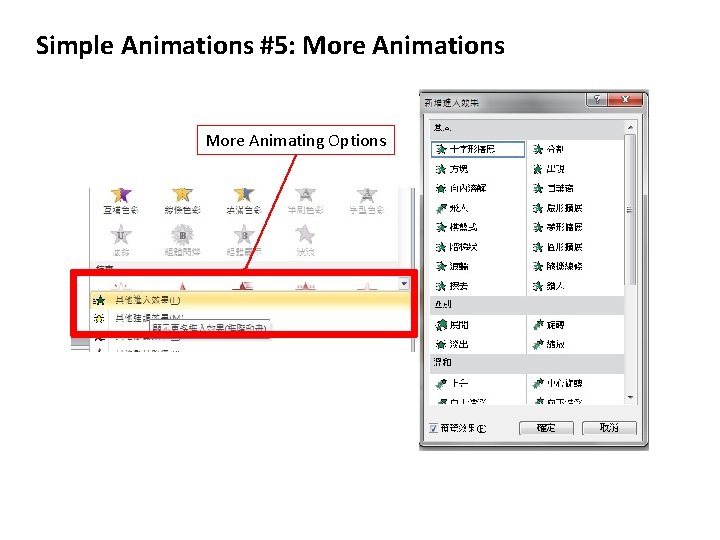The image size is (720, 540).
Task: Select the 扇形擴展 wedge entrance effect
Action: click(557, 208)
